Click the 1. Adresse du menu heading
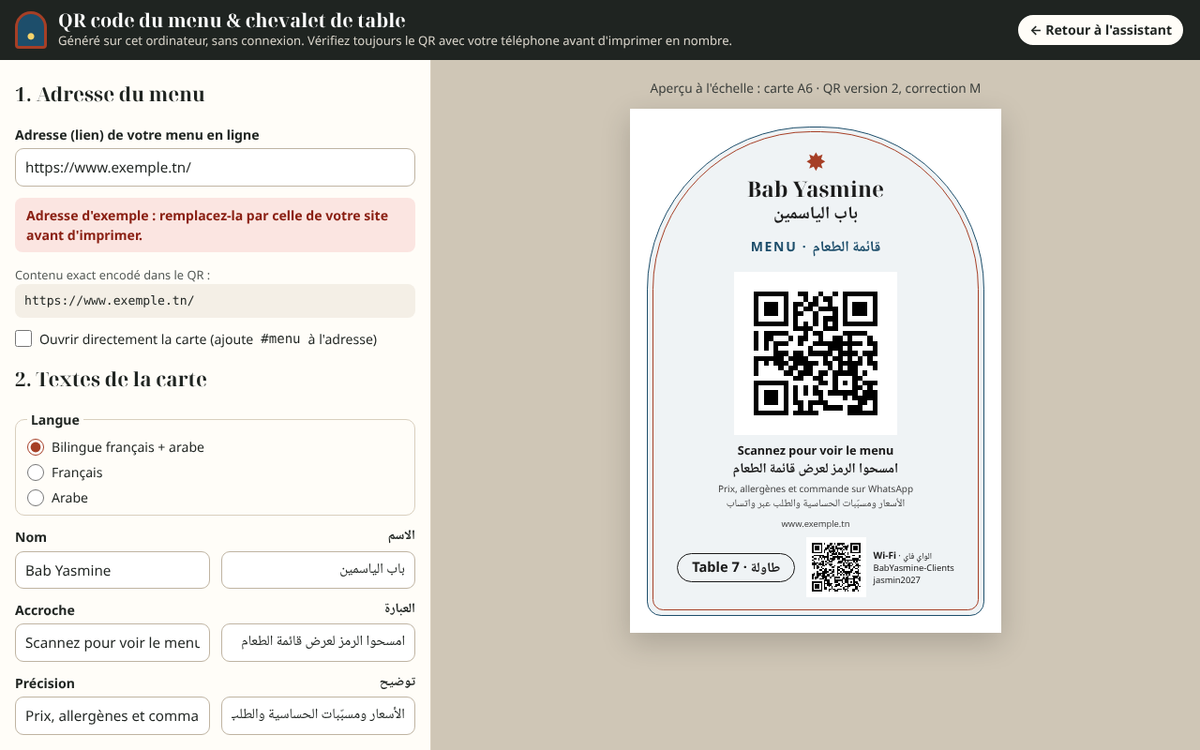The width and height of the screenshot is (1200, 750). 110,94
